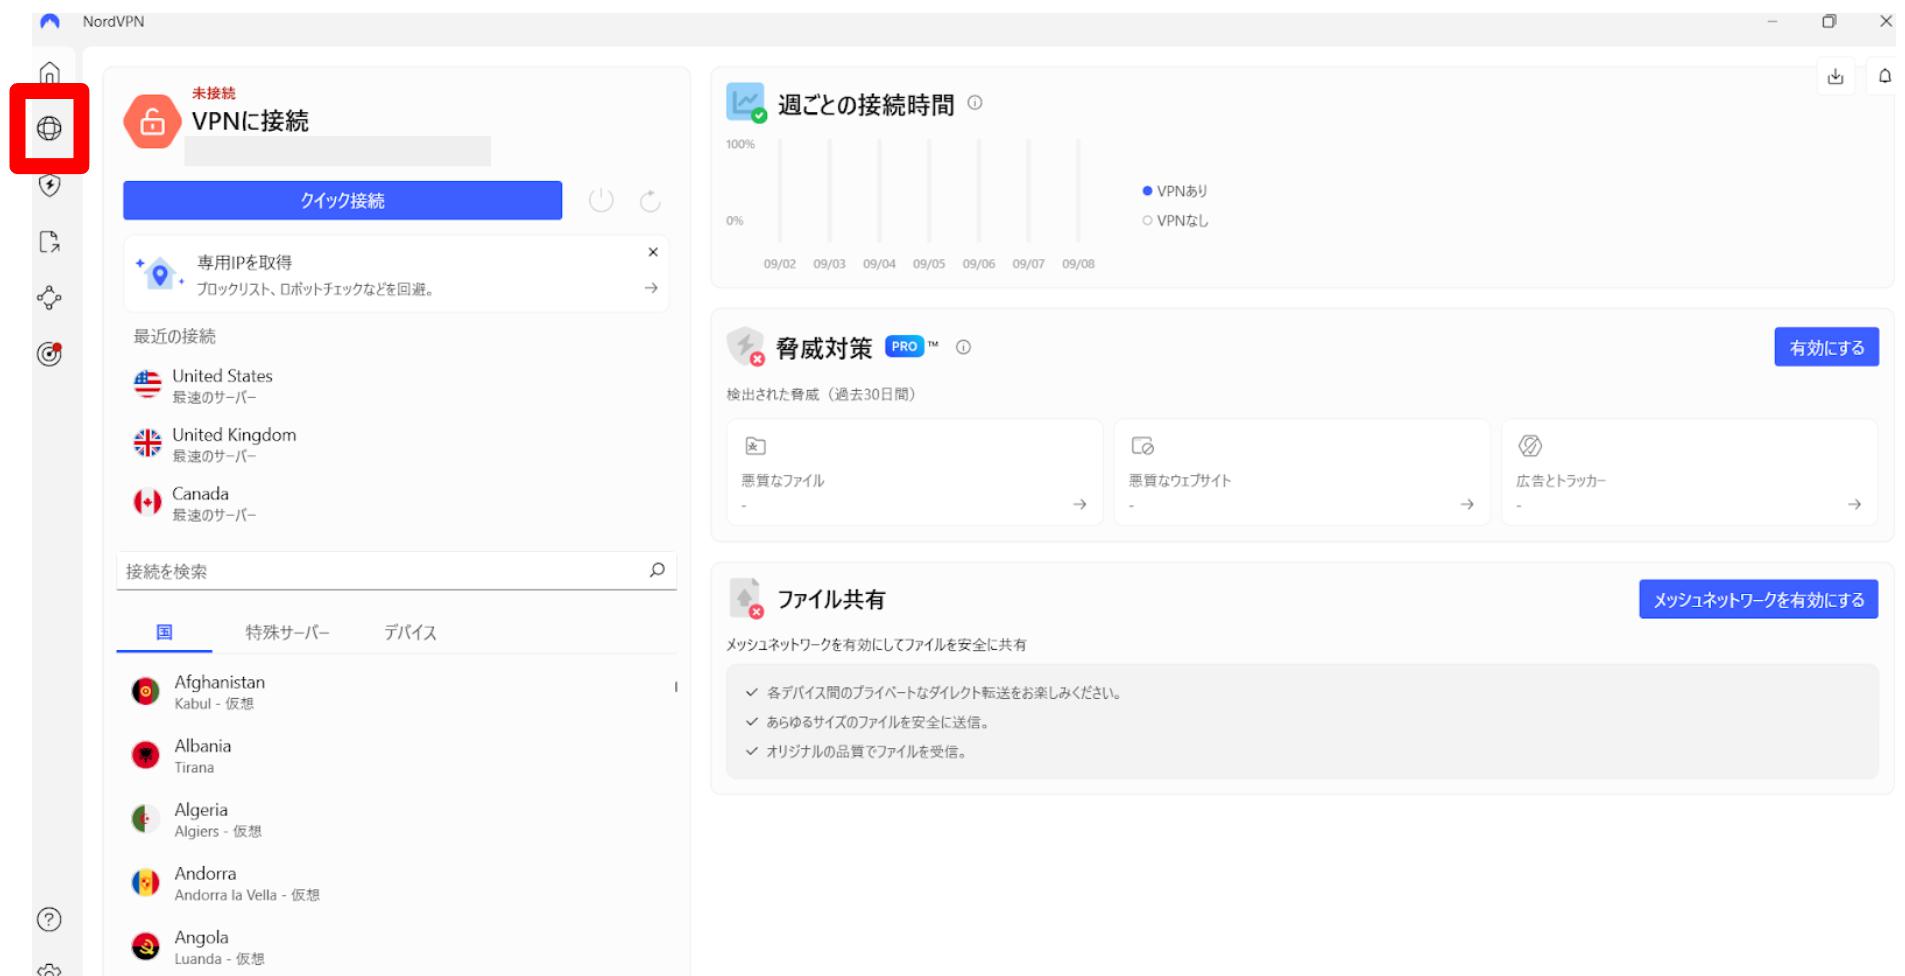Open the help question mark icon

pos(49,919)
